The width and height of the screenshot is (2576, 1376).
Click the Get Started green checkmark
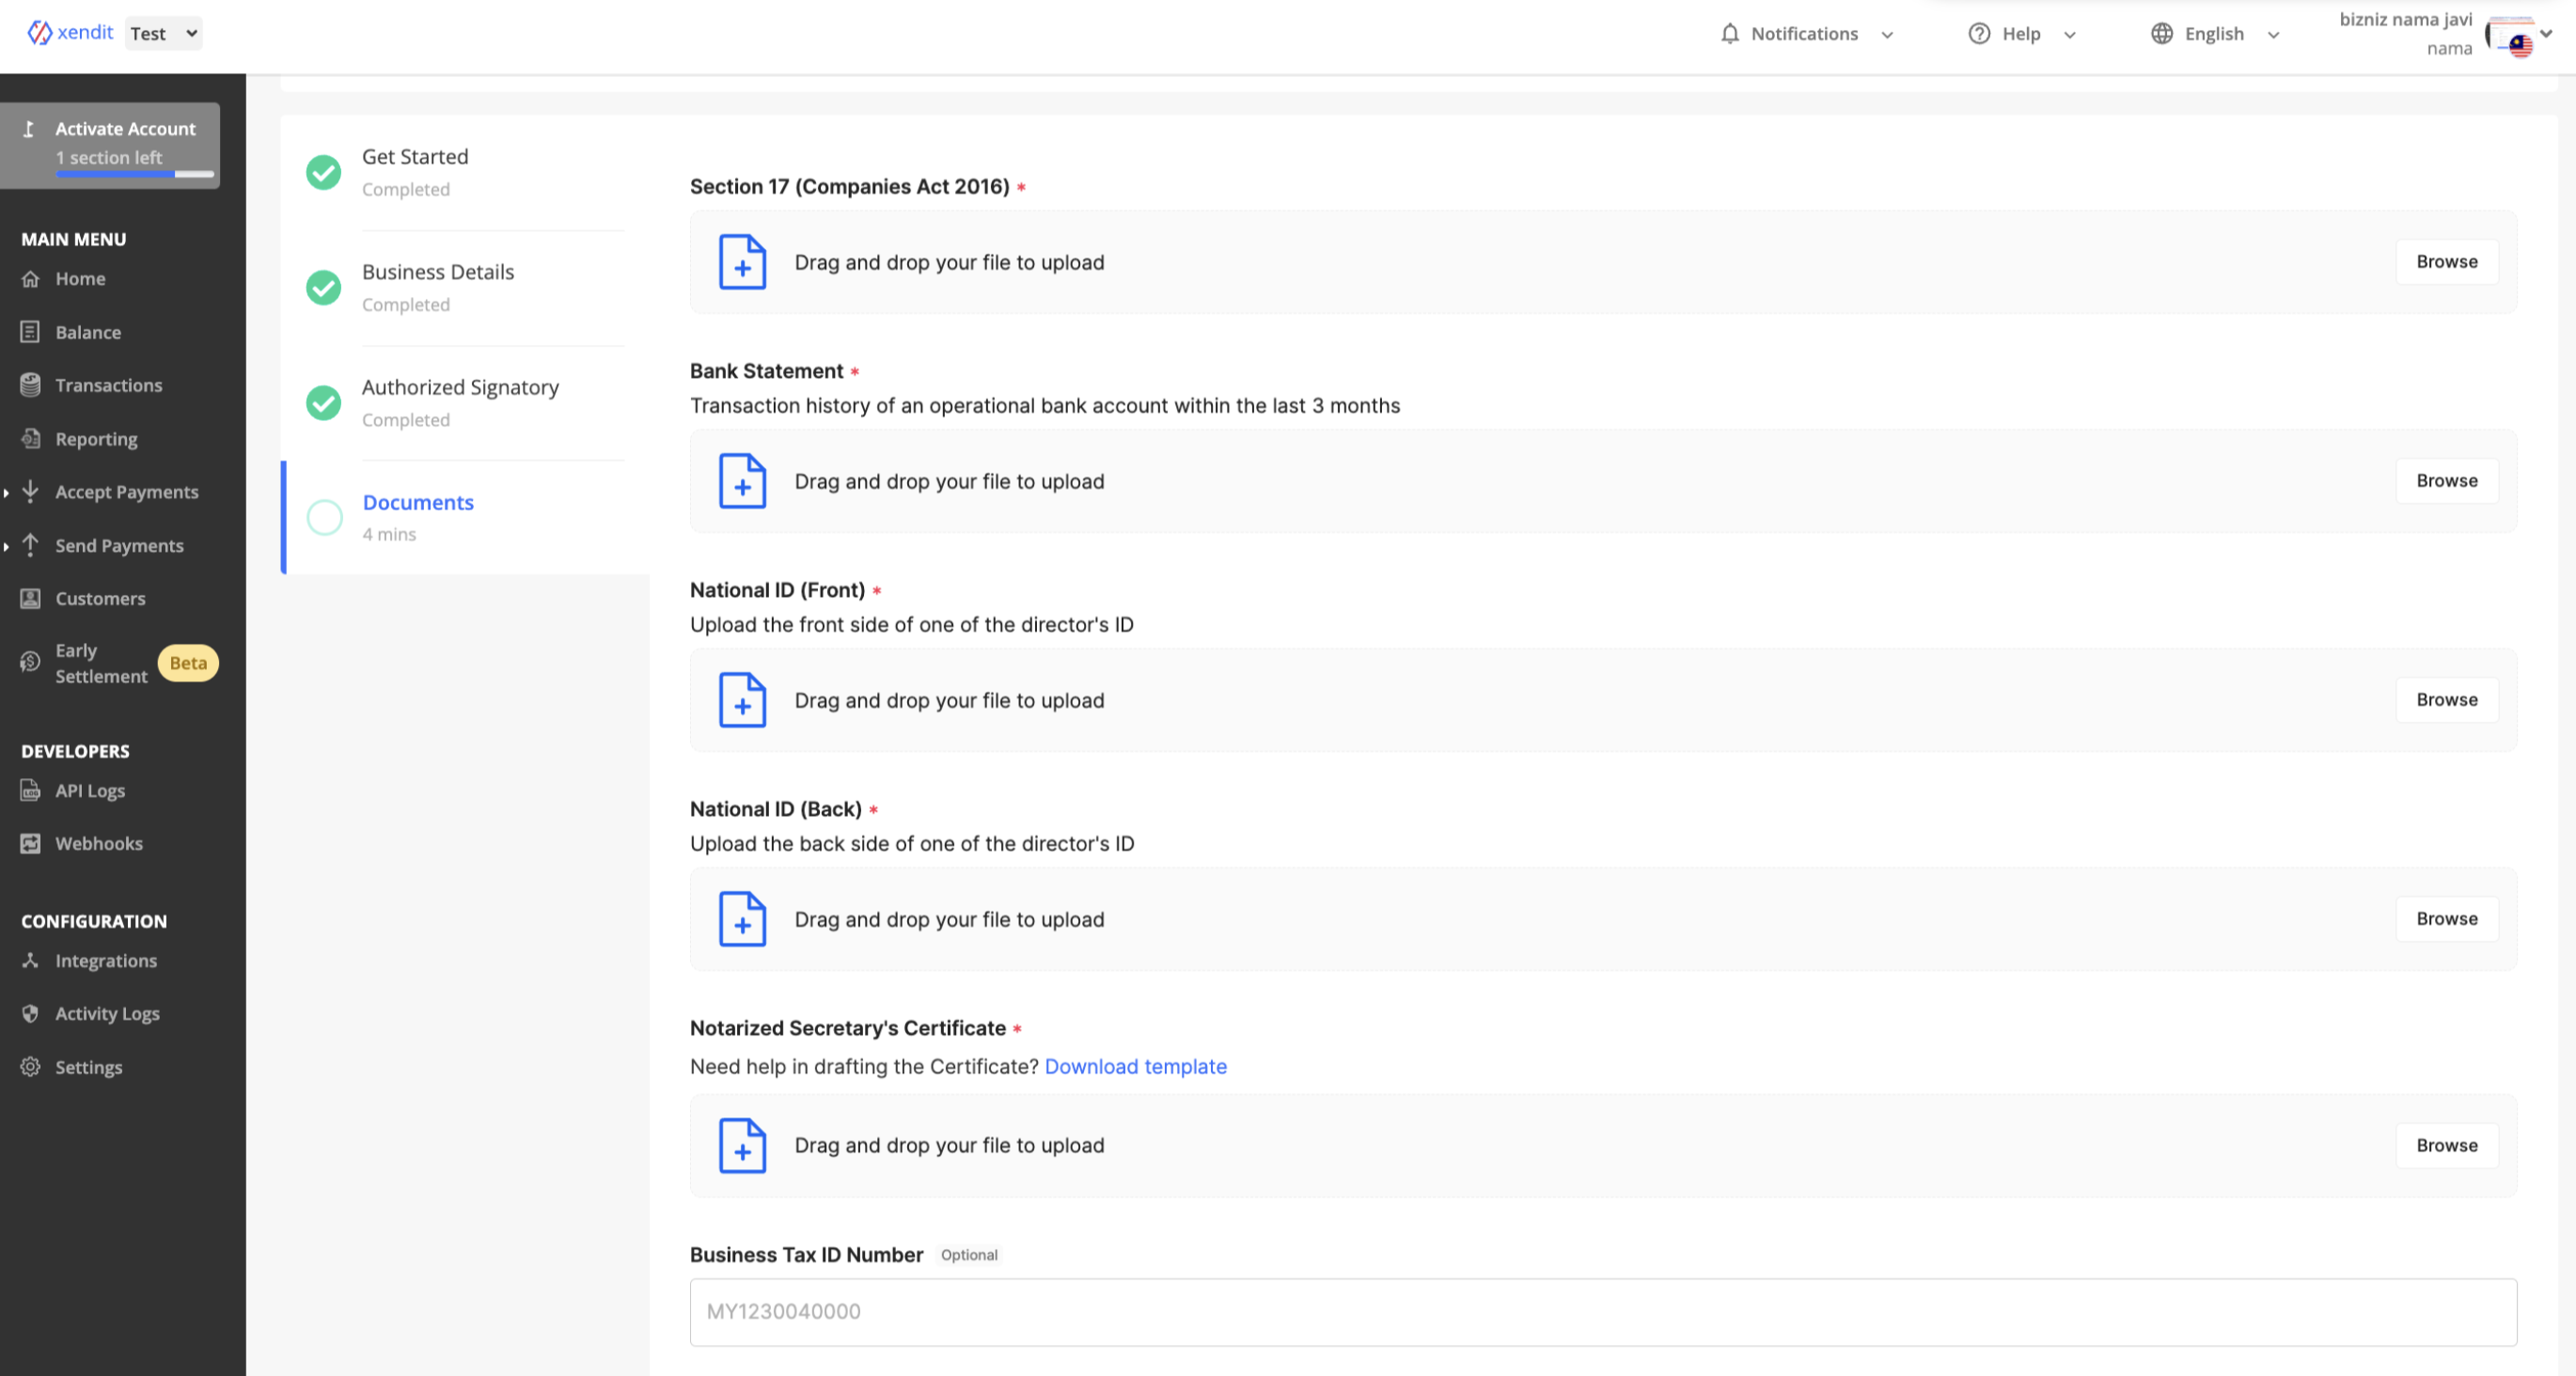[x=324, y=172]
